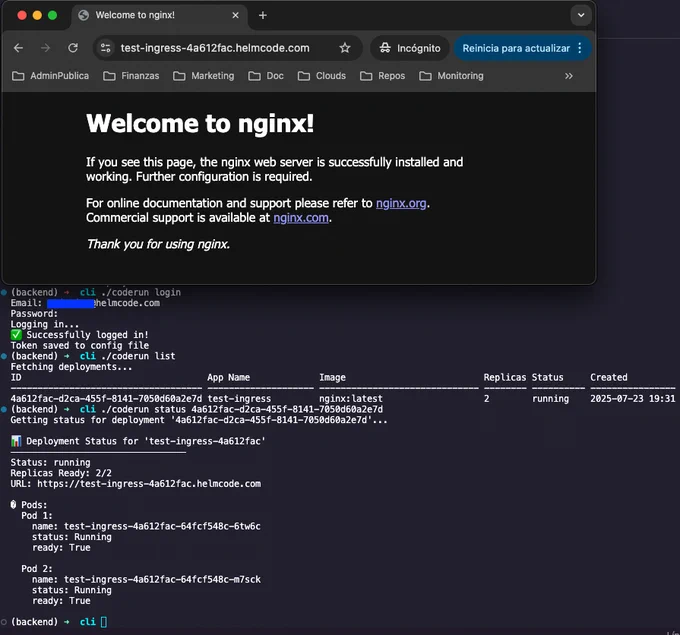Viewport: 680px width, 635px height.
Task: Open Chrome three-dot menu
Action: [580, 48]
